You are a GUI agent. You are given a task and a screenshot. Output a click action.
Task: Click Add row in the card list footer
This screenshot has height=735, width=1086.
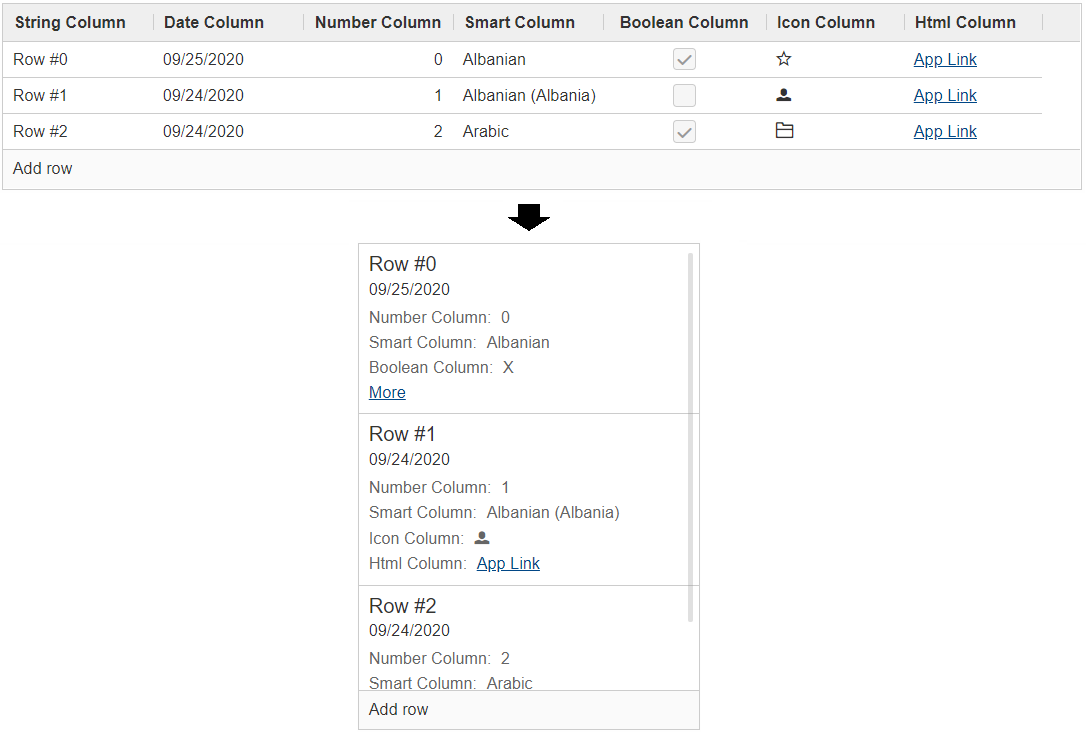pos(398,709)
